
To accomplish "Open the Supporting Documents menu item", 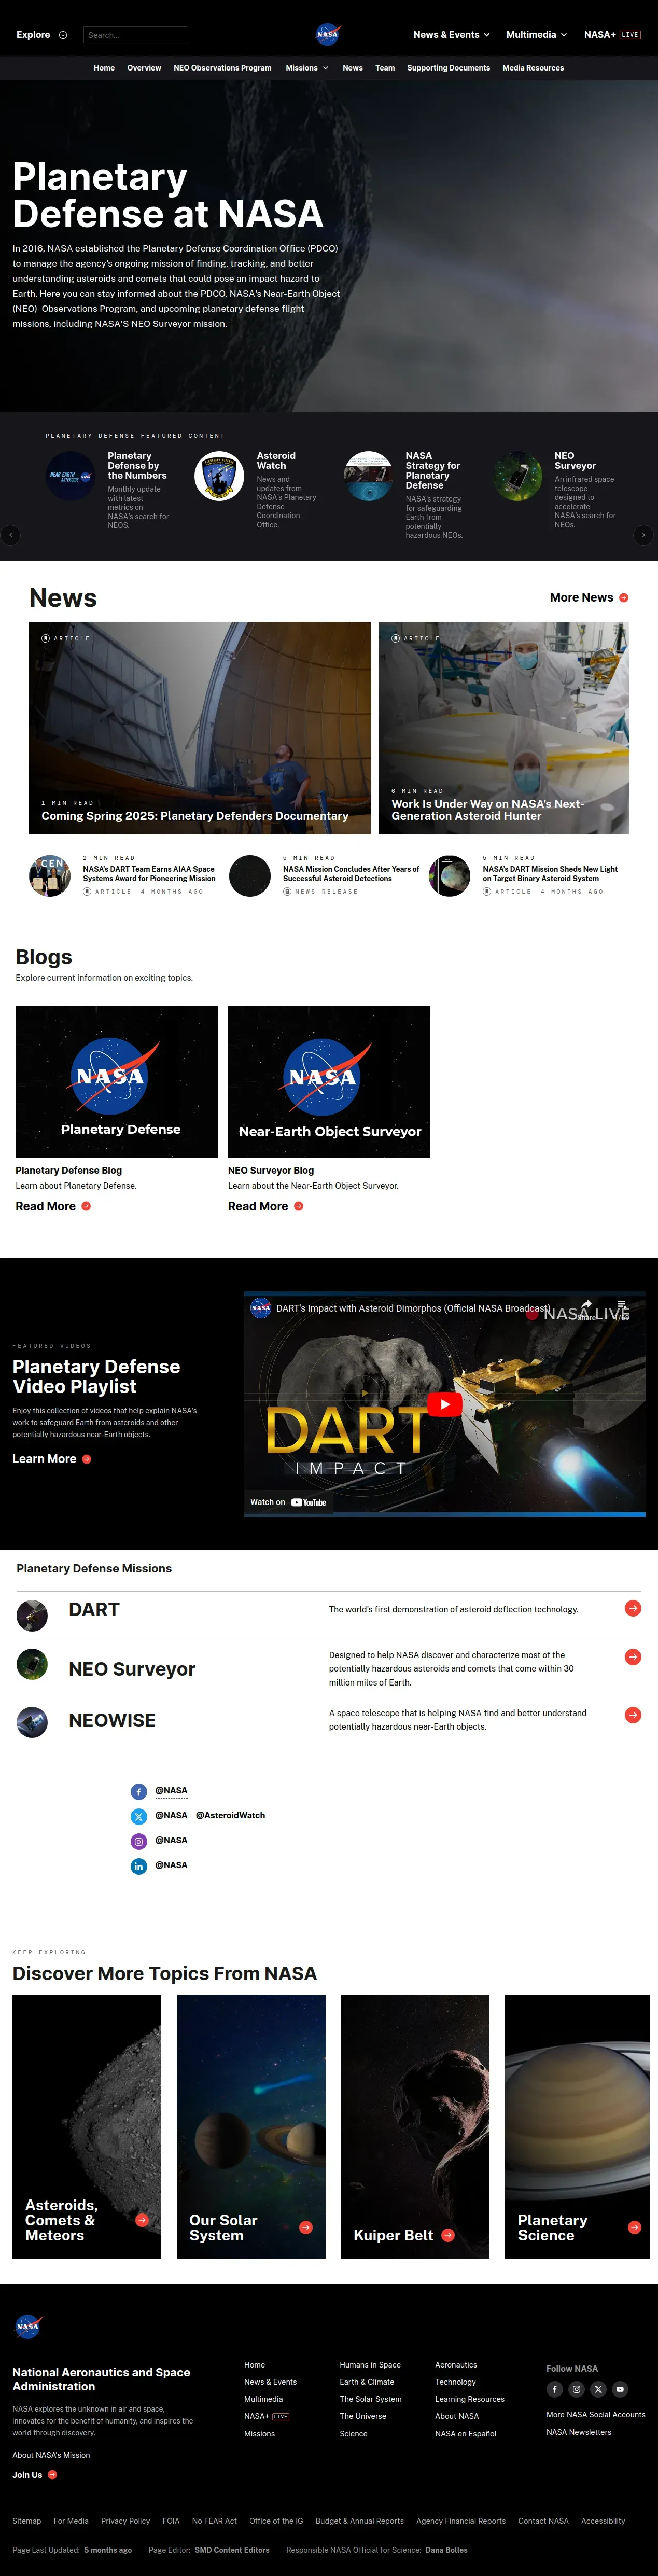I will point(448,68).
